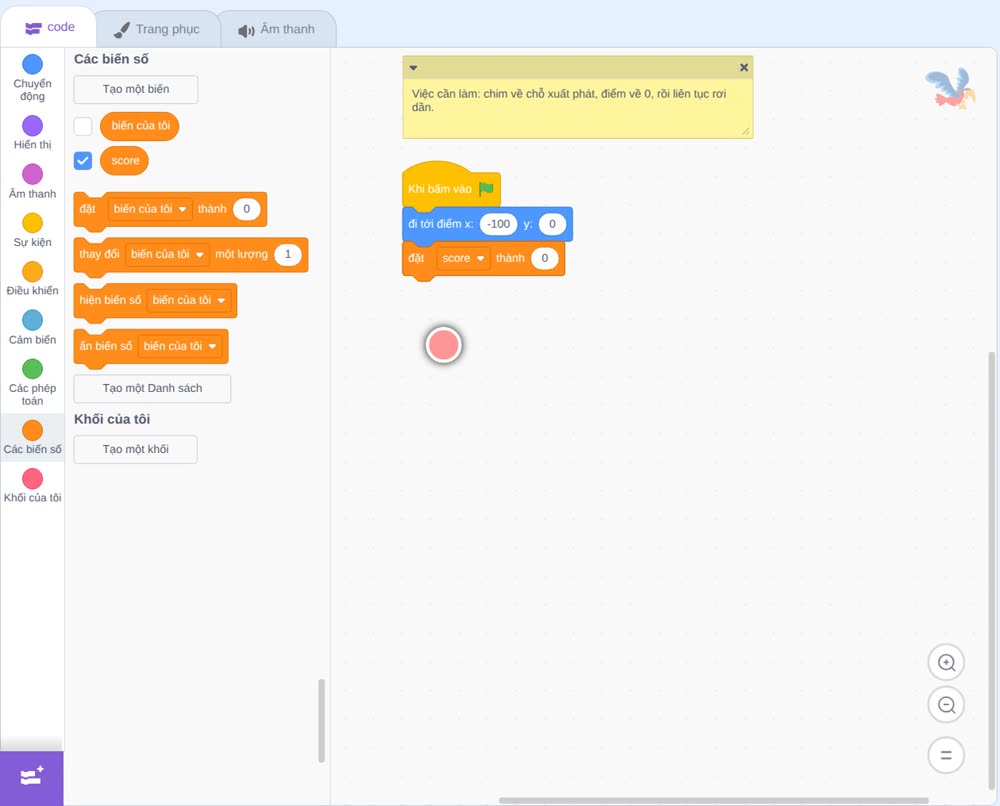
Task: Click the value 0 input in palette 'đặt' block
Action: 247,209
